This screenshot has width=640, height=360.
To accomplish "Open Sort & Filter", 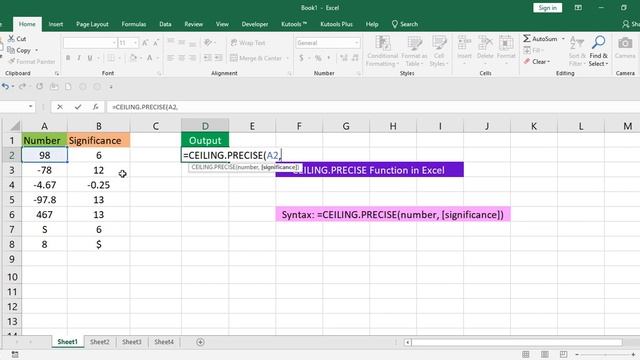I will click(577, 51).
